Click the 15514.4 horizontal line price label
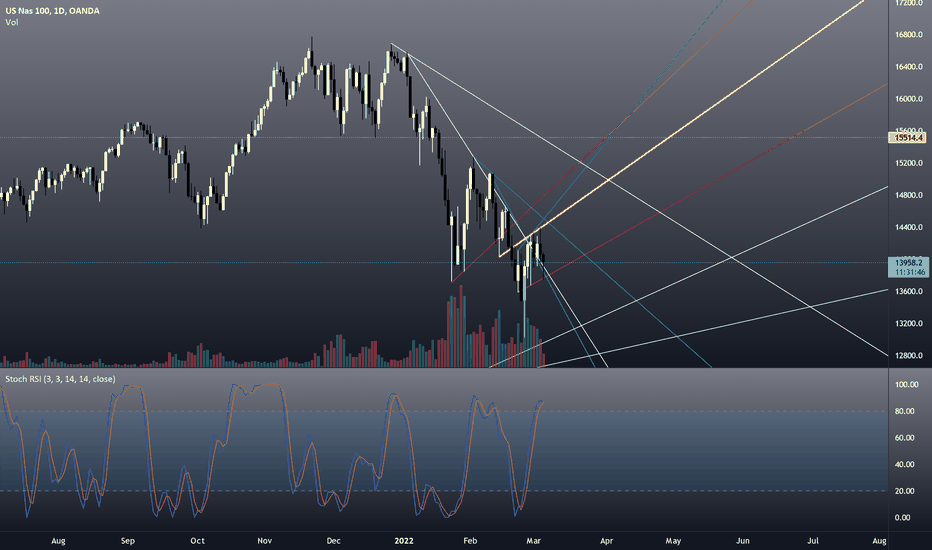The image size is (932, 550). [x=908, y=138]
